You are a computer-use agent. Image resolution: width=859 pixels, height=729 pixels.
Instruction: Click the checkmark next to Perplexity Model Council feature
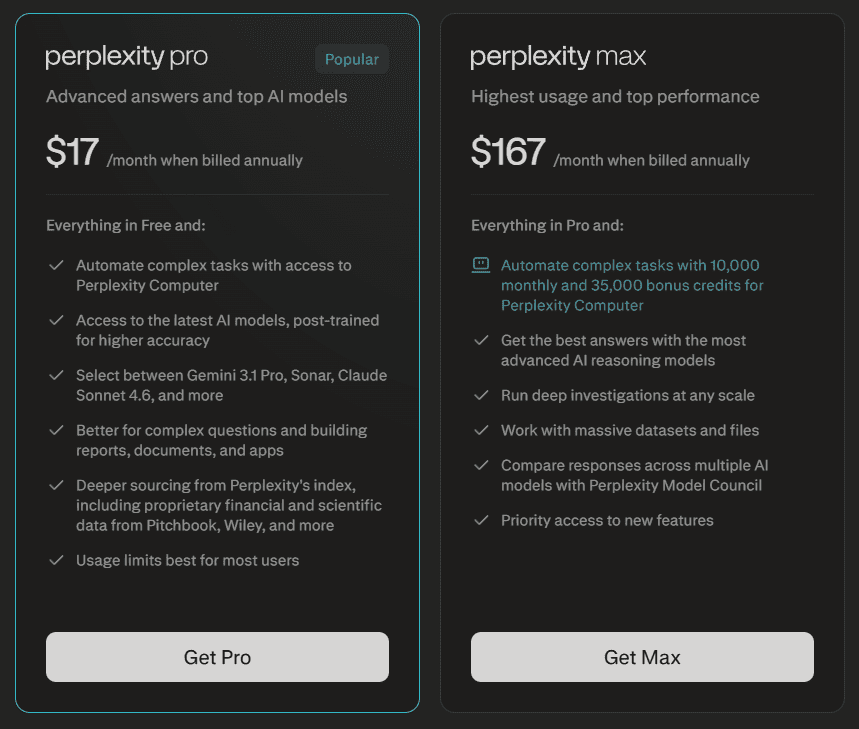click(x=481, y=466)
